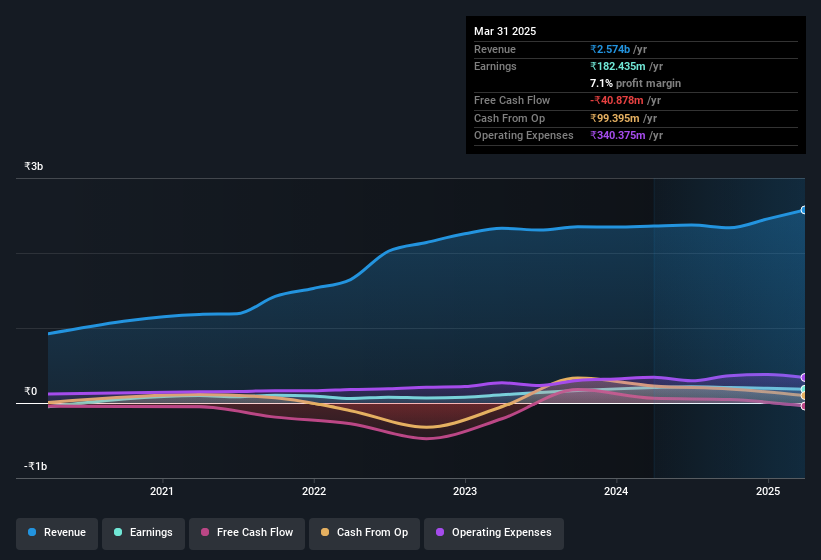The height and width of the screenshot is (560, 821).
Task: Click the Free Cash Flow label in the tooltip
Action: (512, 100)
